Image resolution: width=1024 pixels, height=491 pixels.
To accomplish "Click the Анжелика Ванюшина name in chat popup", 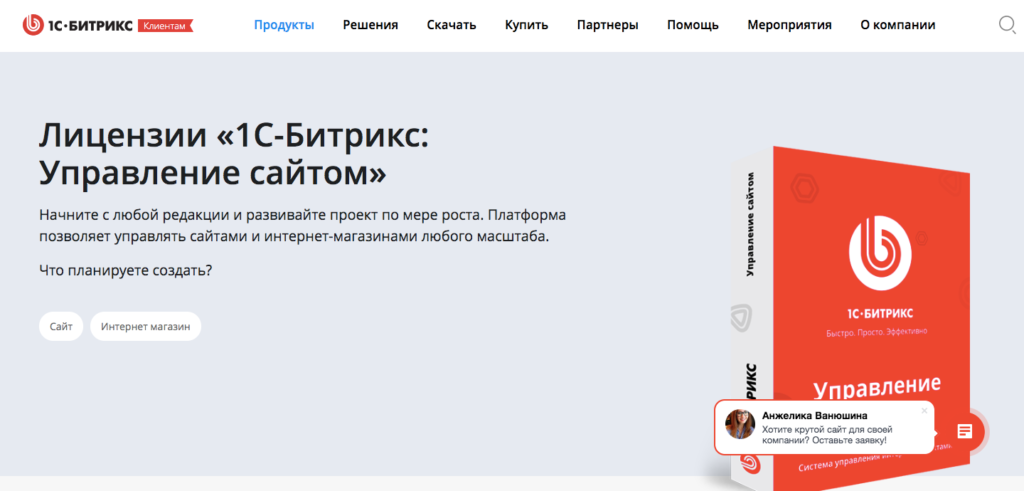I will click(814, 415).
